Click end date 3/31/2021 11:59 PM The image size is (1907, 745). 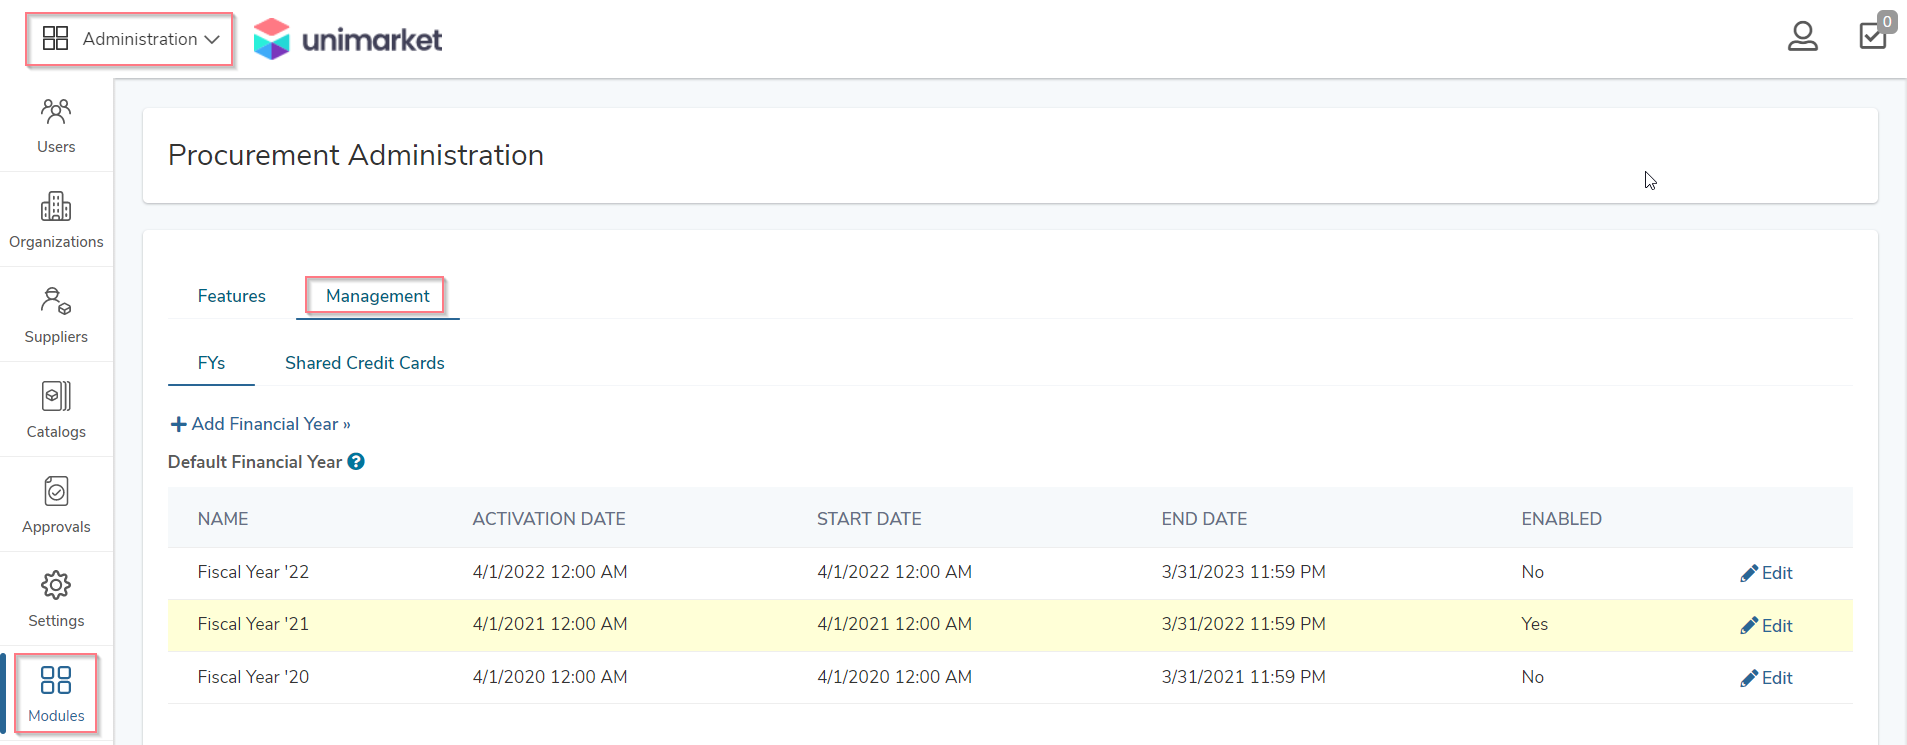coord(1243,677)
